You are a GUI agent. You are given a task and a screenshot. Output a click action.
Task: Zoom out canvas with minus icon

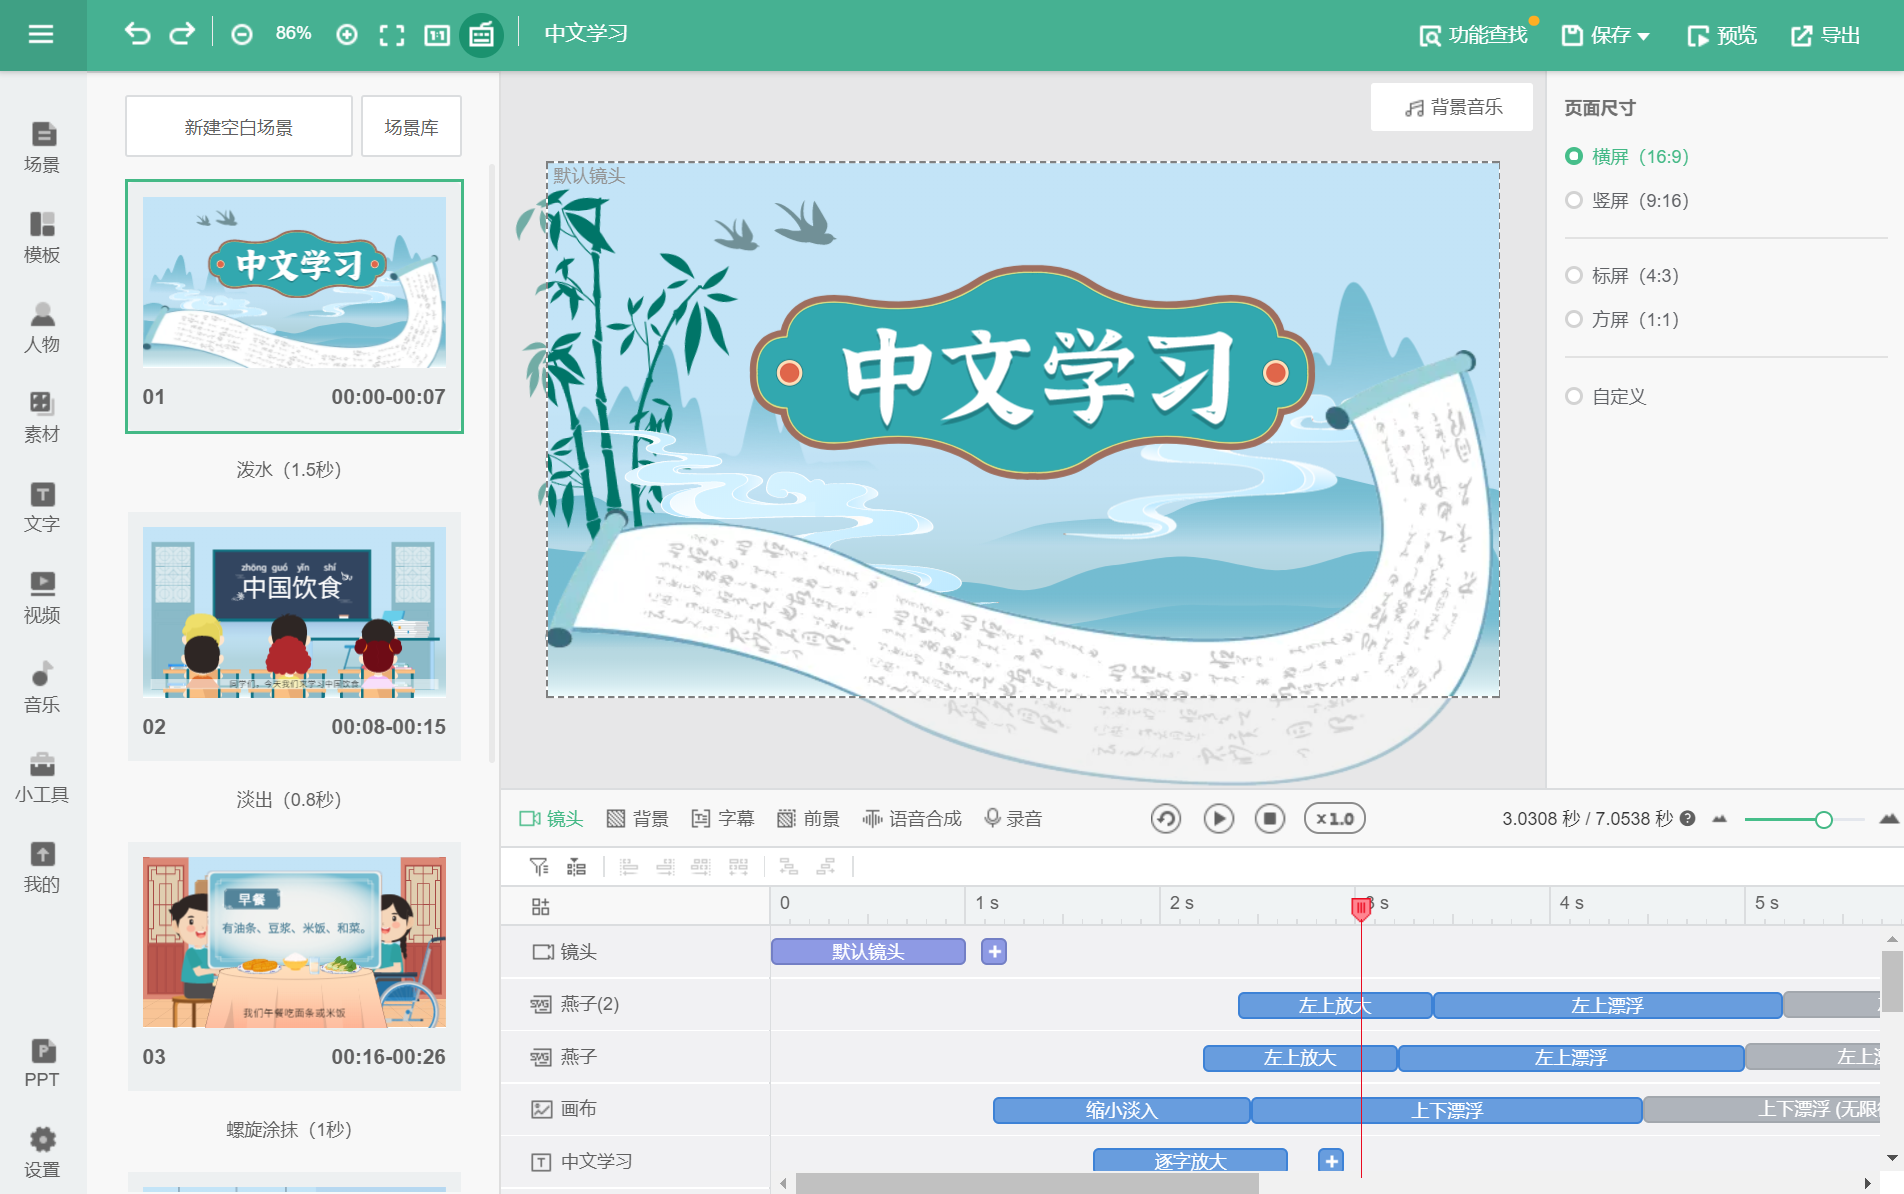(242, 35)
